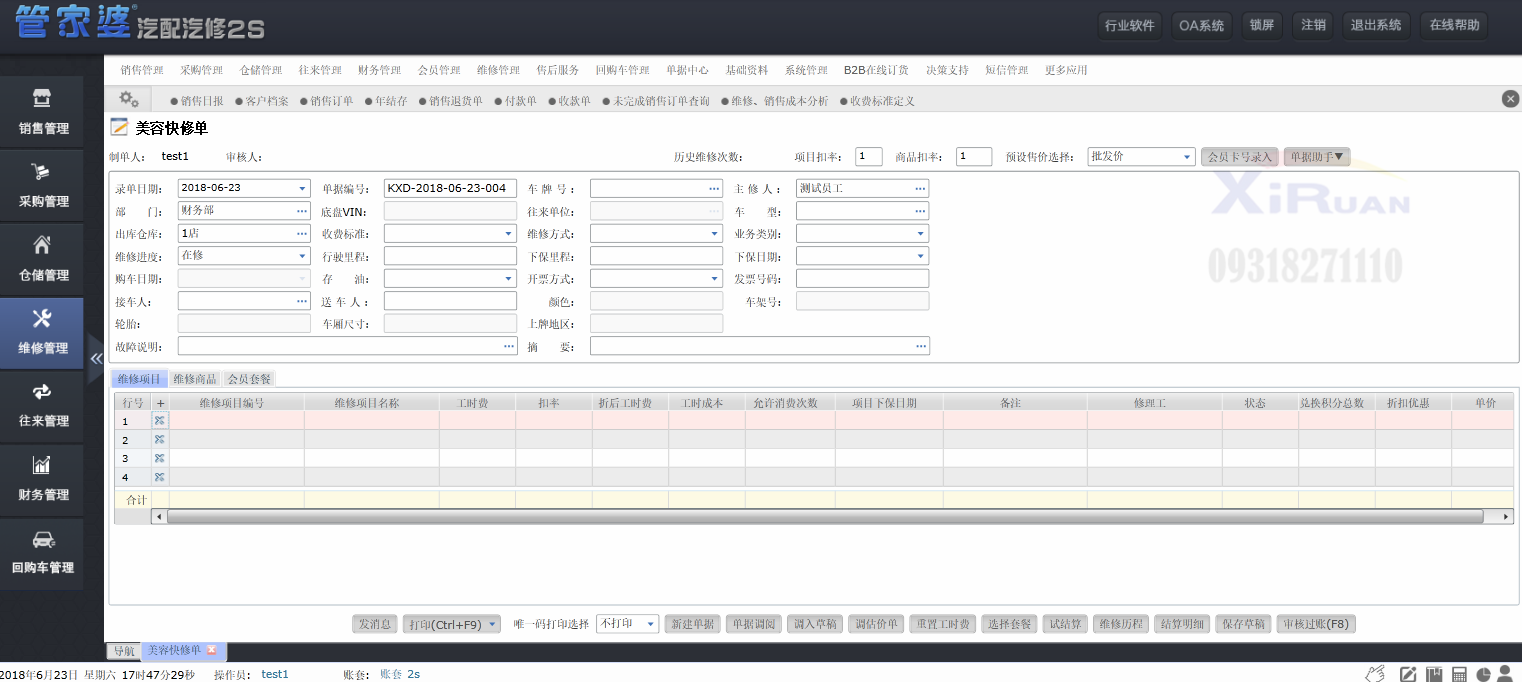Add row with plus in grid header

[x=160, y=403]
